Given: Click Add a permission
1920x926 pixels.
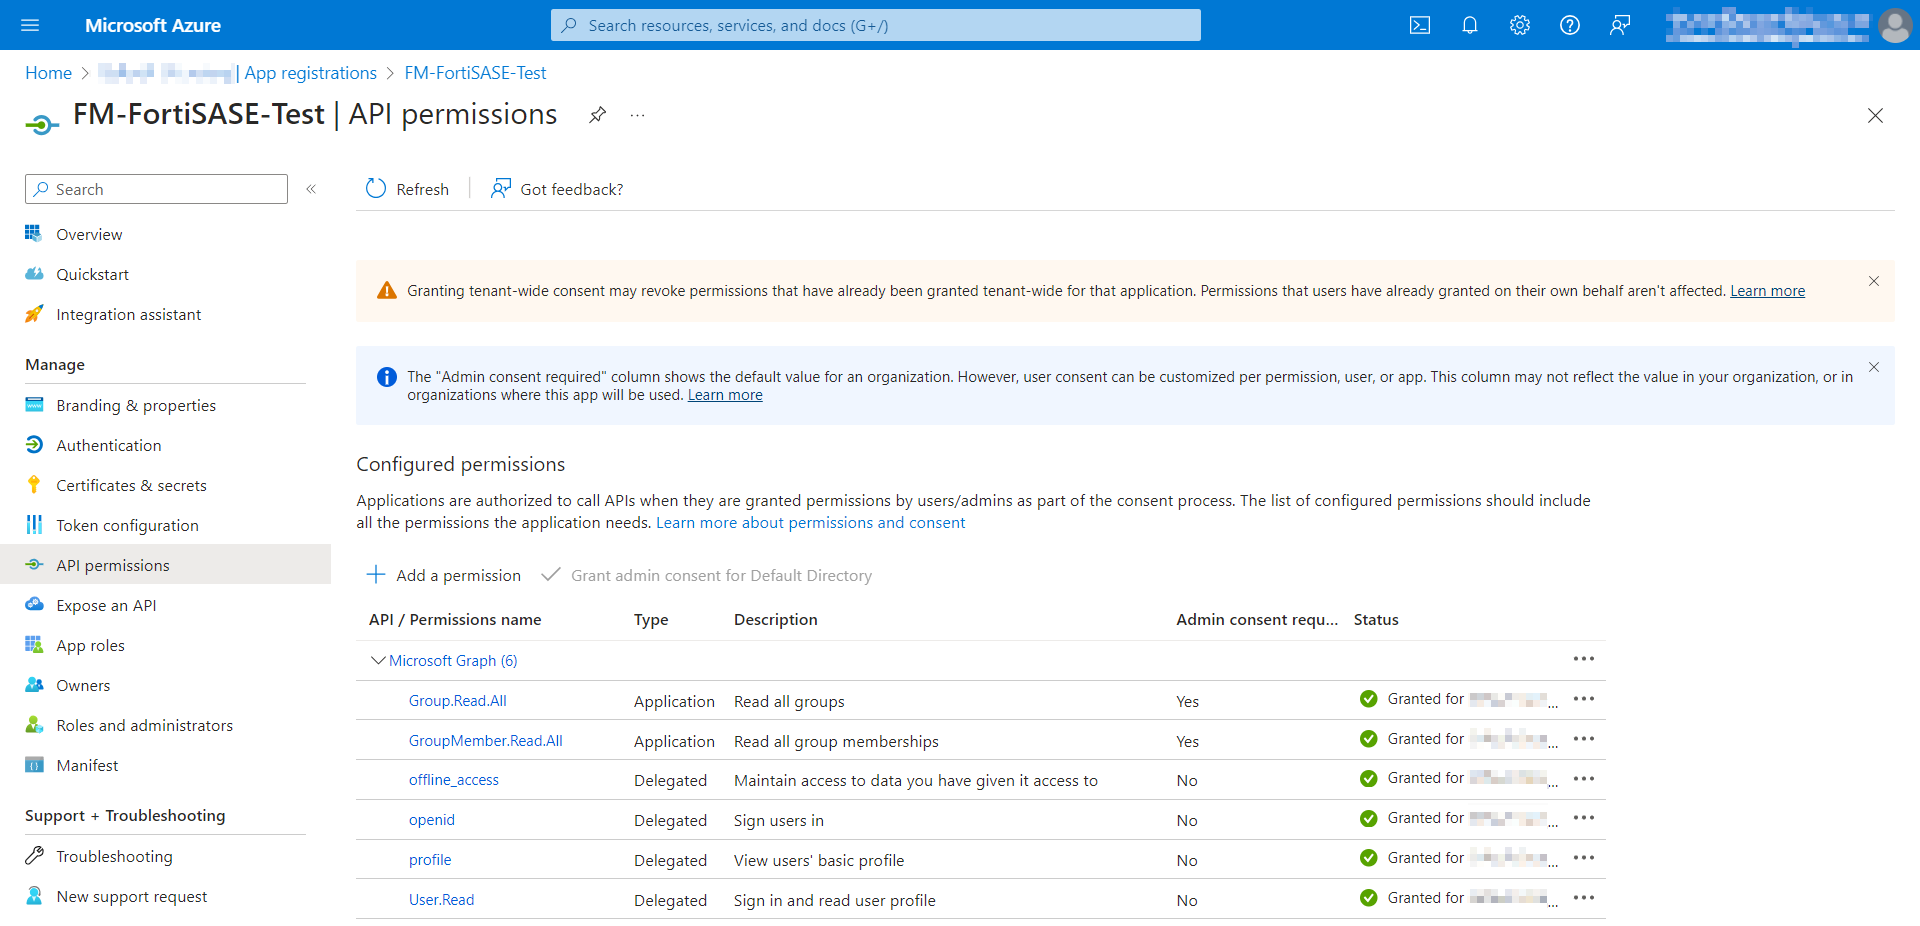Looking at the screenshot, I should point(444,575).
